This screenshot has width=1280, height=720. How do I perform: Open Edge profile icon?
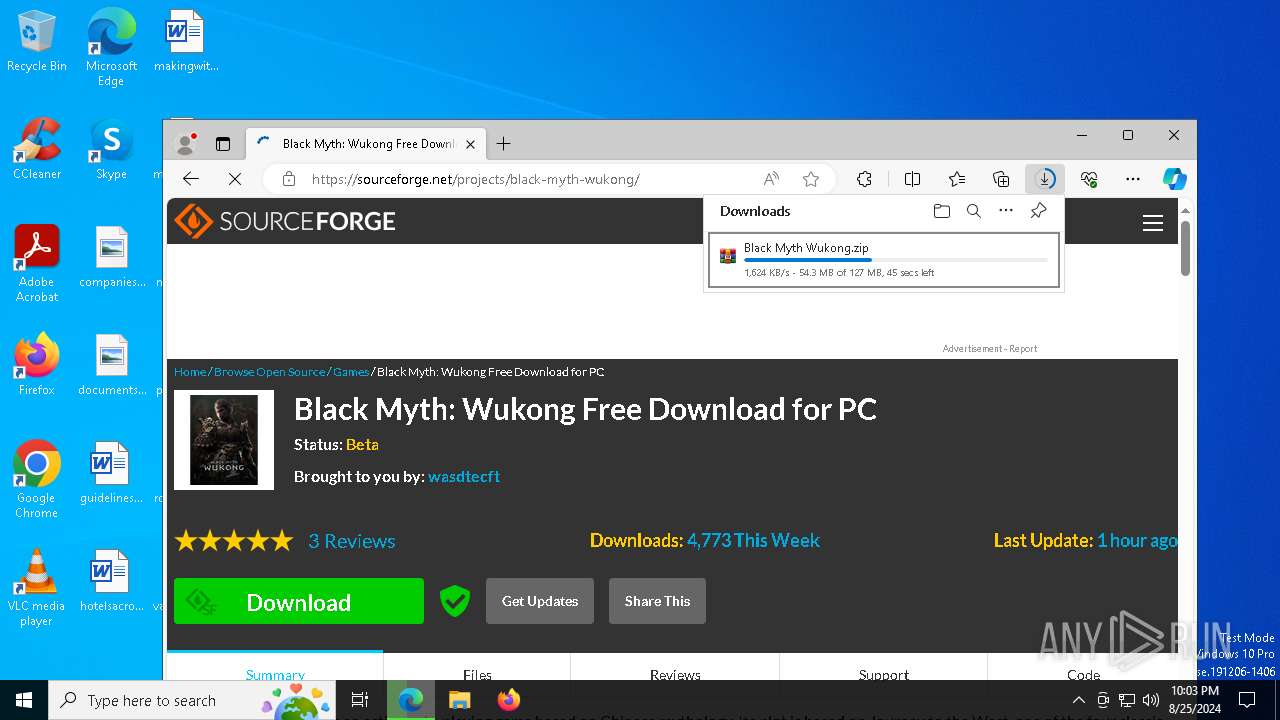coord(185,143)
